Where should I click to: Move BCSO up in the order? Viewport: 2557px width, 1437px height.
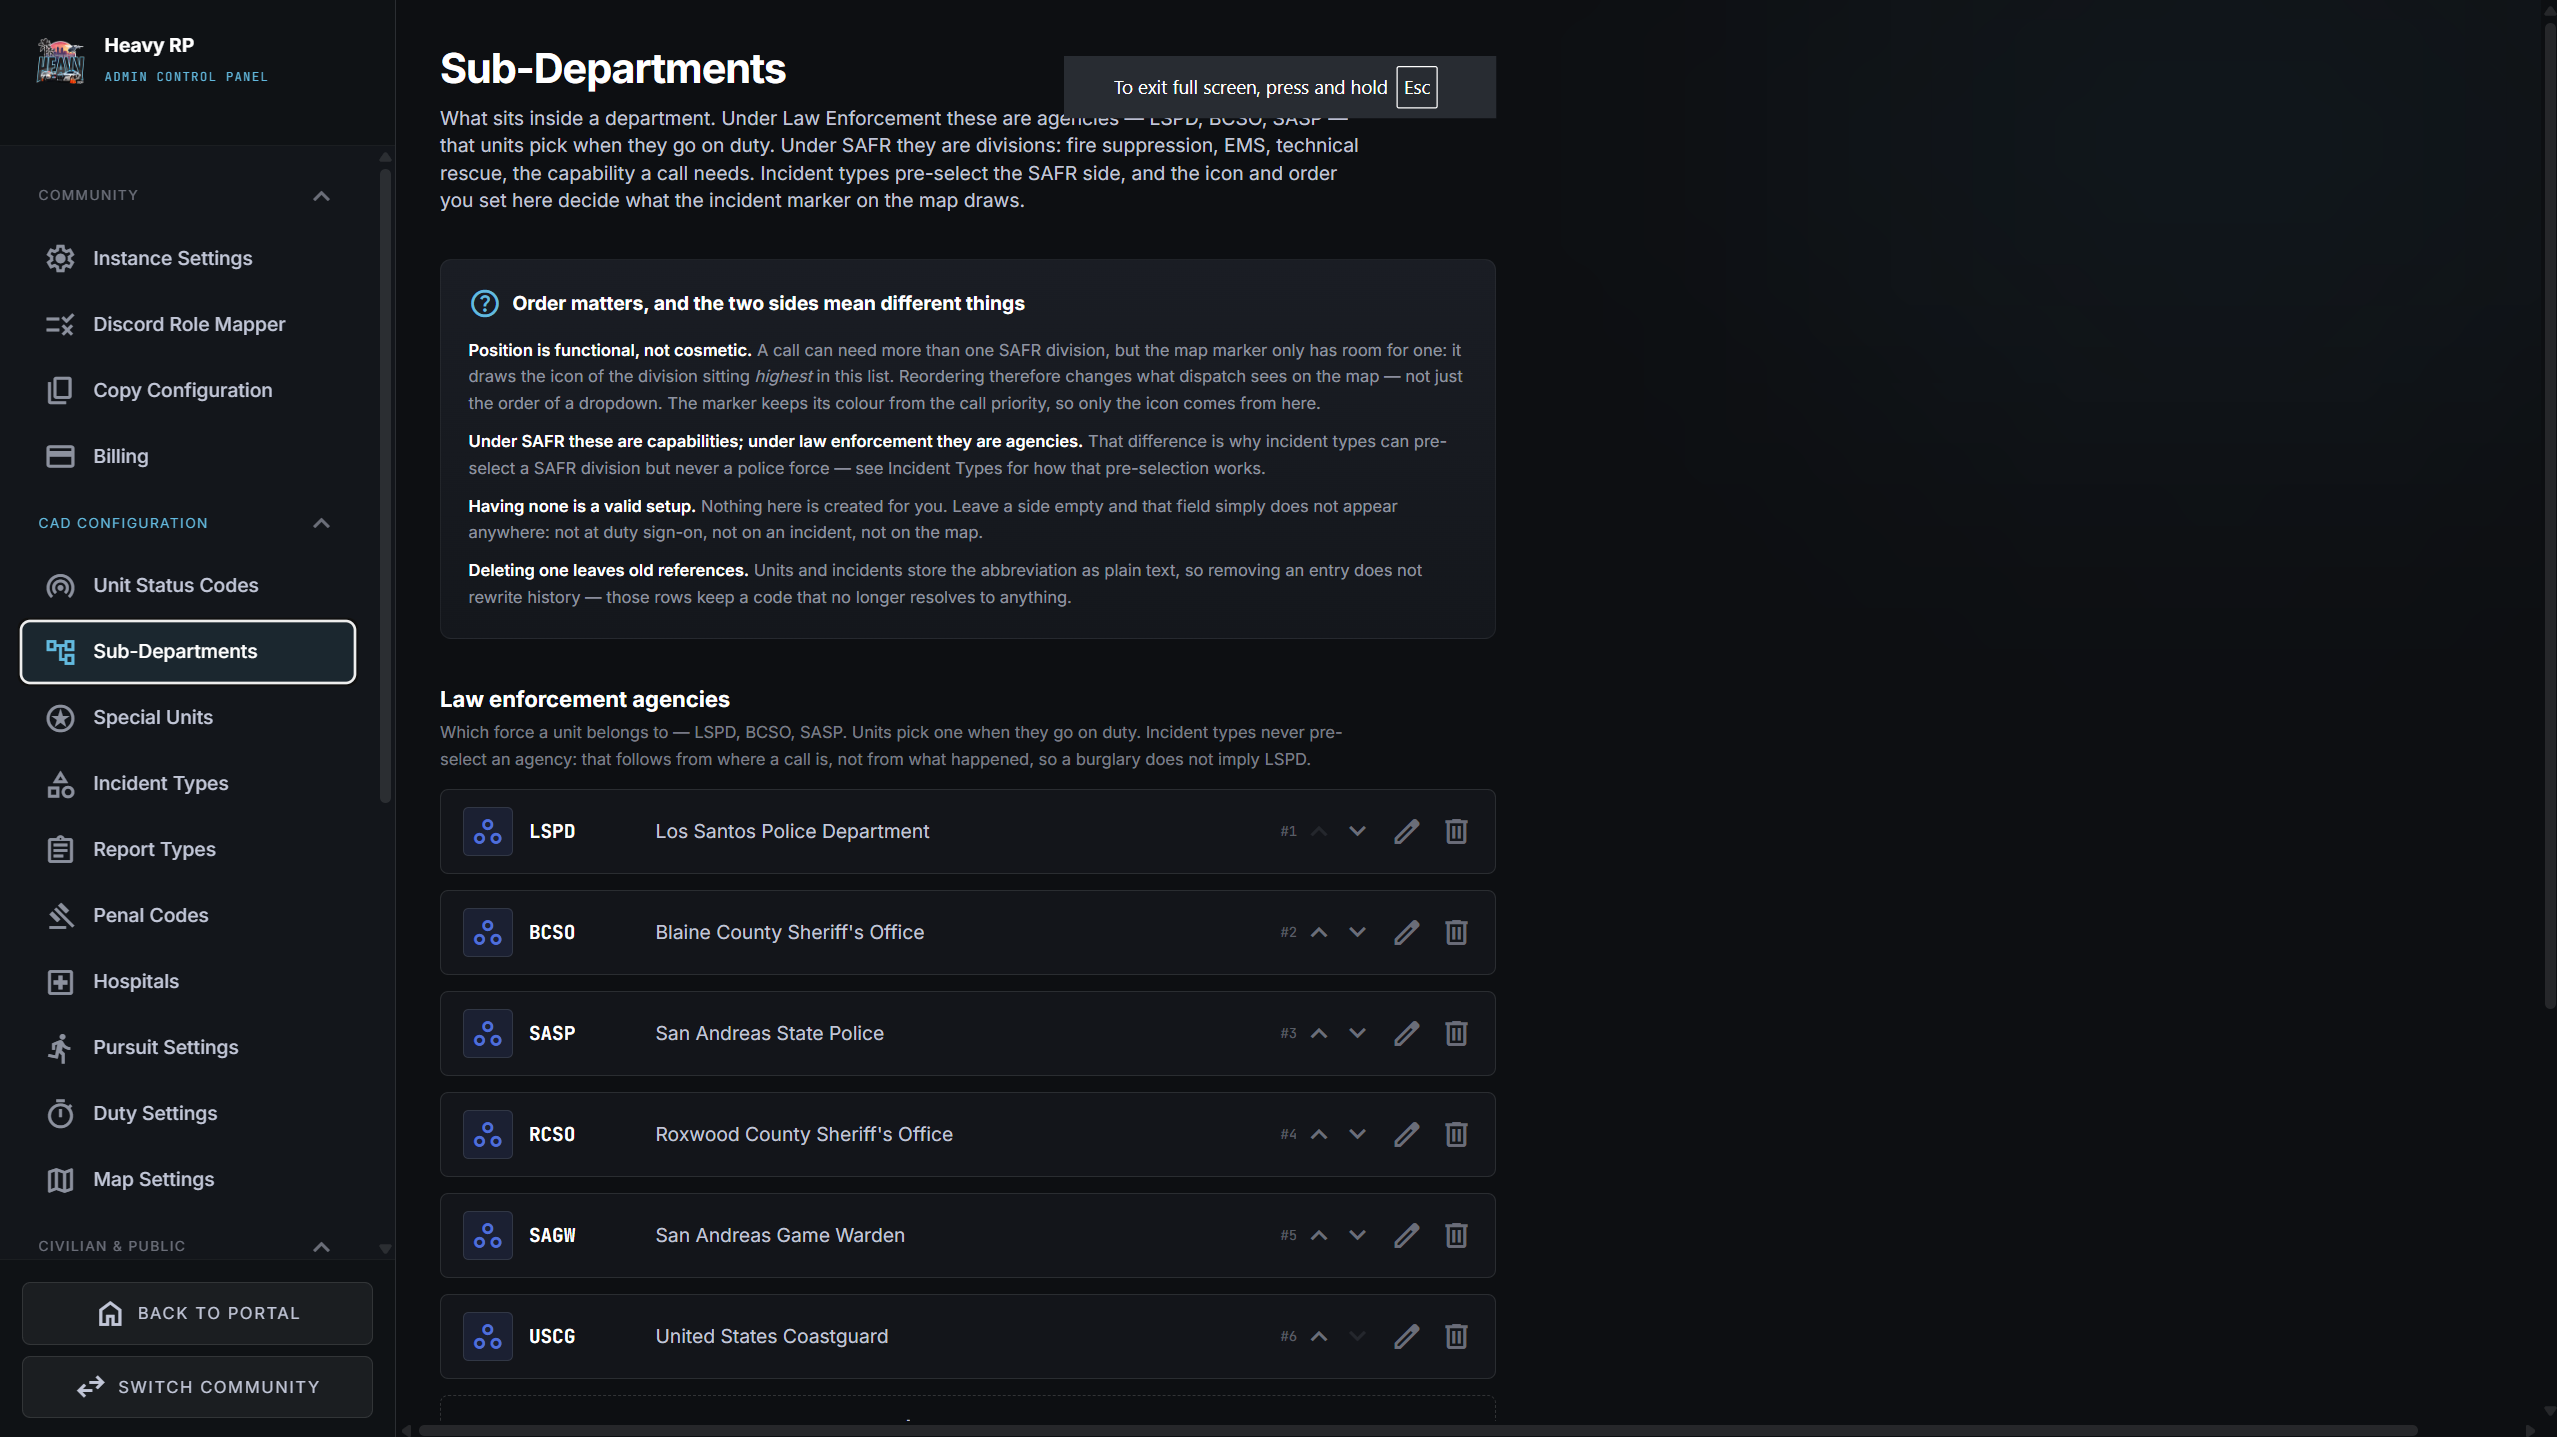[x=1319, y=932]
